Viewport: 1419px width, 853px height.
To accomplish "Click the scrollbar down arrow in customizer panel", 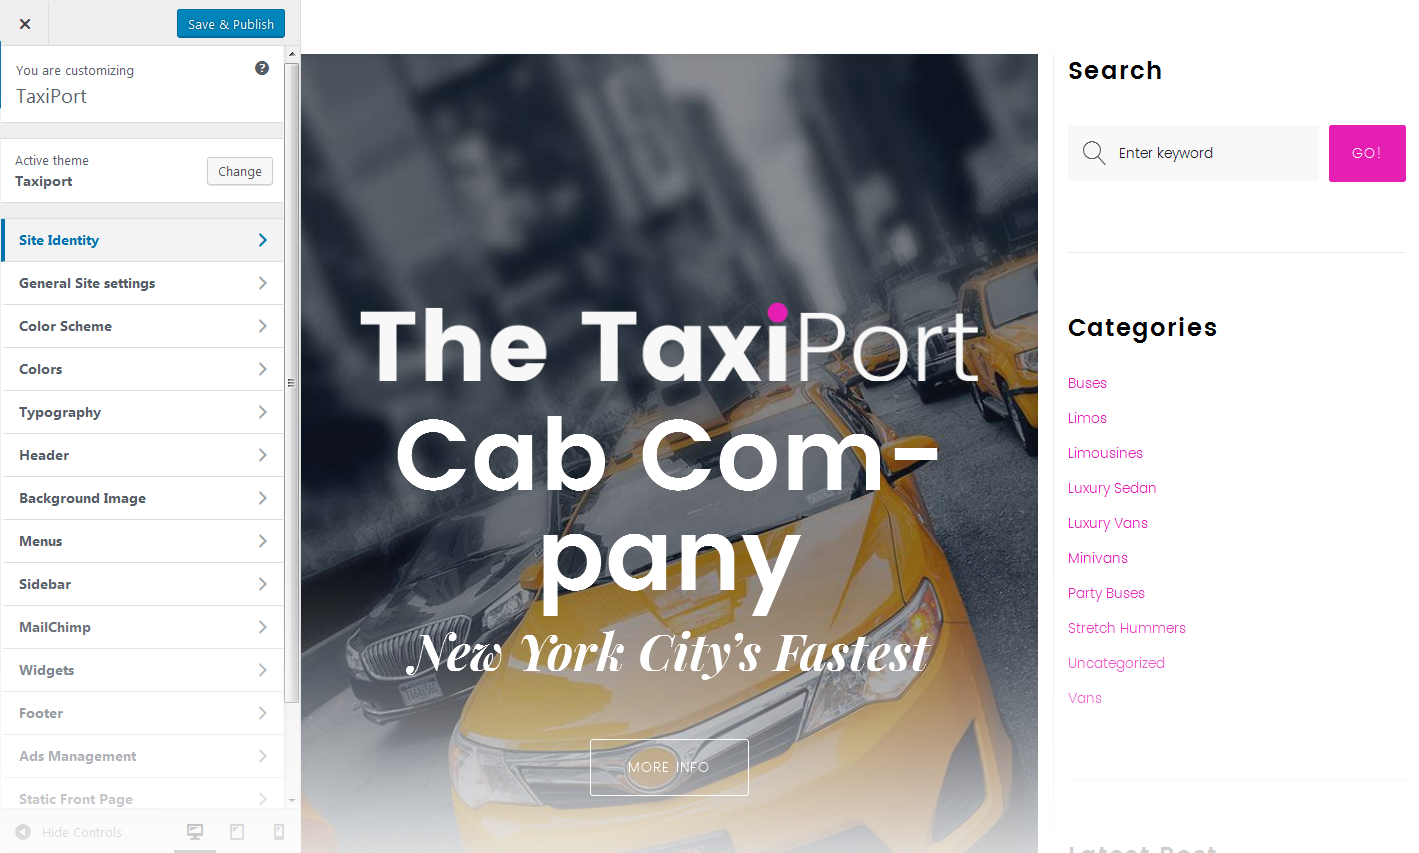I will pyautogui.click(x=292, y=800).
